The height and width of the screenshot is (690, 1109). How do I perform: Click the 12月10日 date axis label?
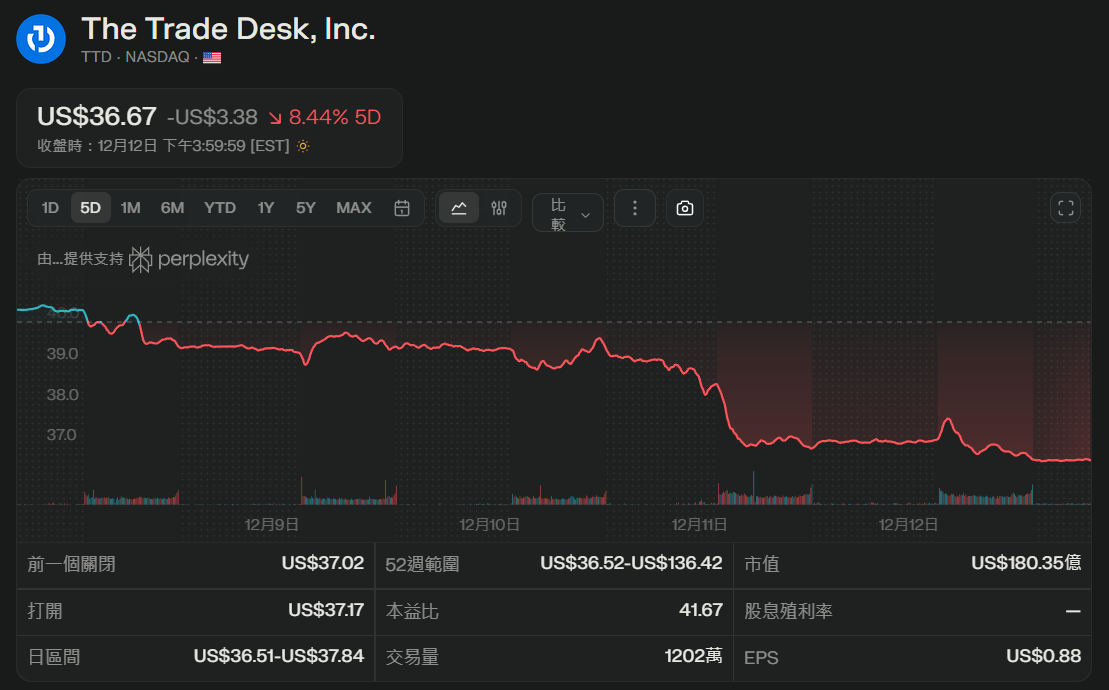[x=489, y=525]
